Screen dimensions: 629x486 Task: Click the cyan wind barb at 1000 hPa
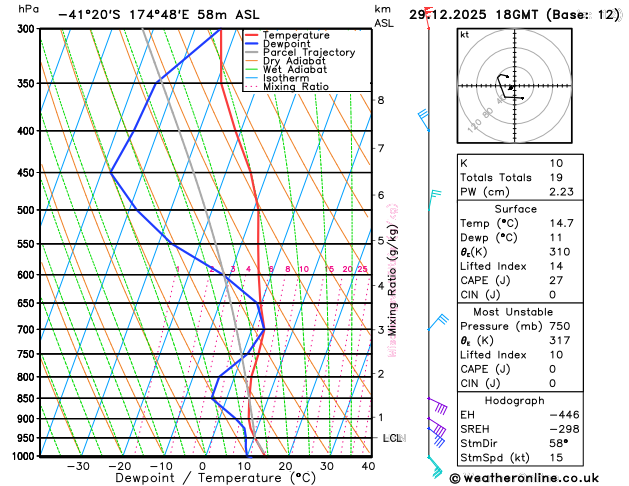(435, 467)
